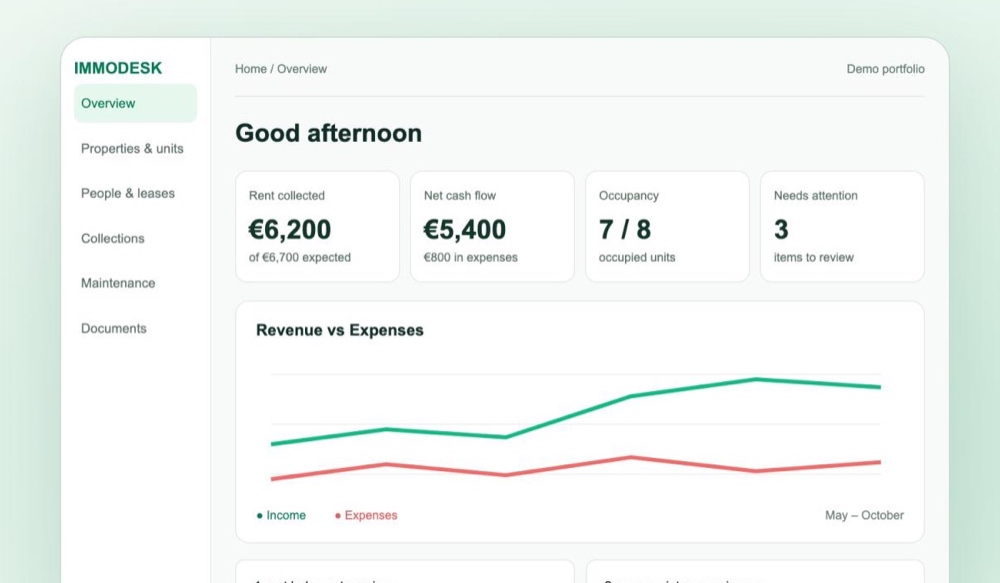Click the 'items to review' text
This screenshot has width=1000, height=583.
point(814,258)
